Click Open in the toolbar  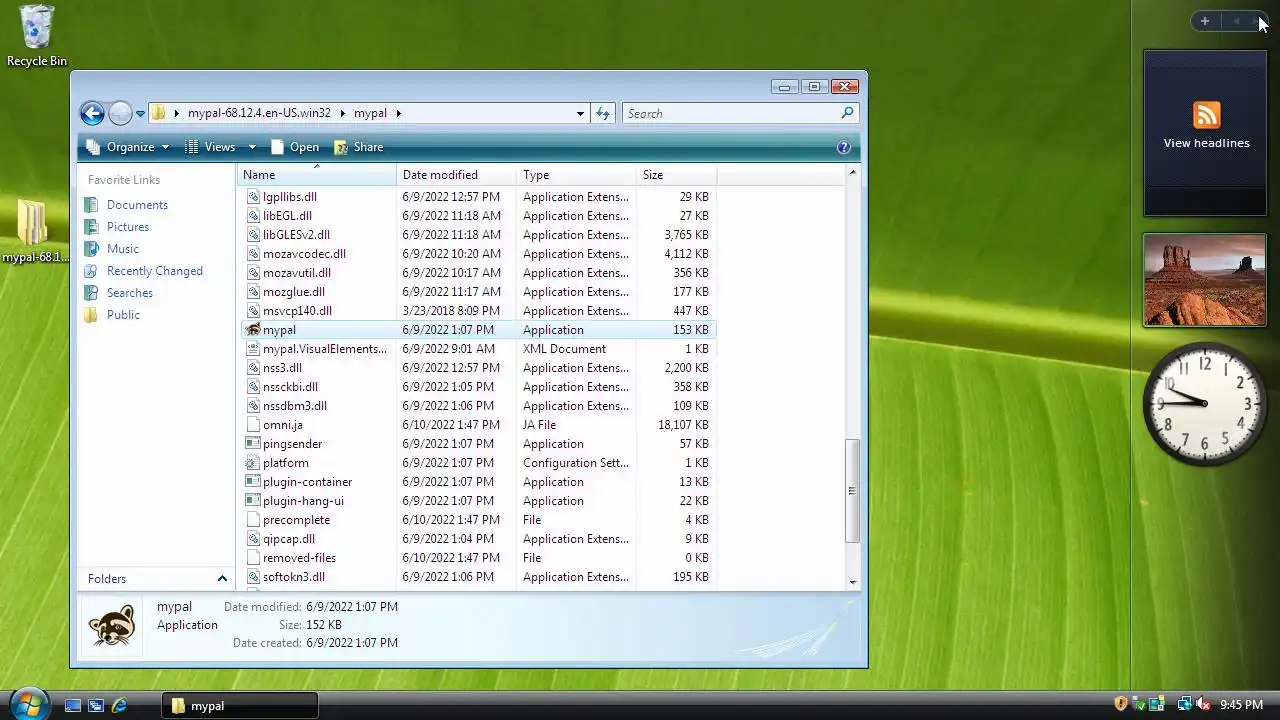tap(295, 147)
